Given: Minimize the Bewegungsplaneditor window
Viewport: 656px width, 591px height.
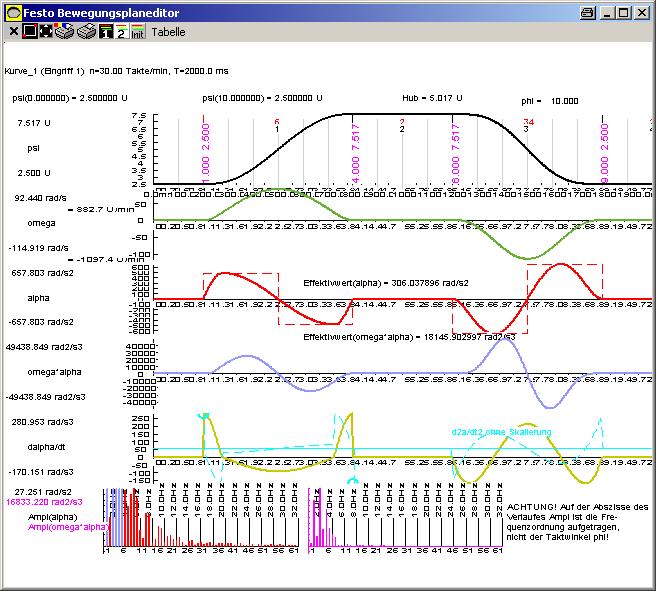Looking at the screenshot, I should pyautogui.click(x=607, y=13).
